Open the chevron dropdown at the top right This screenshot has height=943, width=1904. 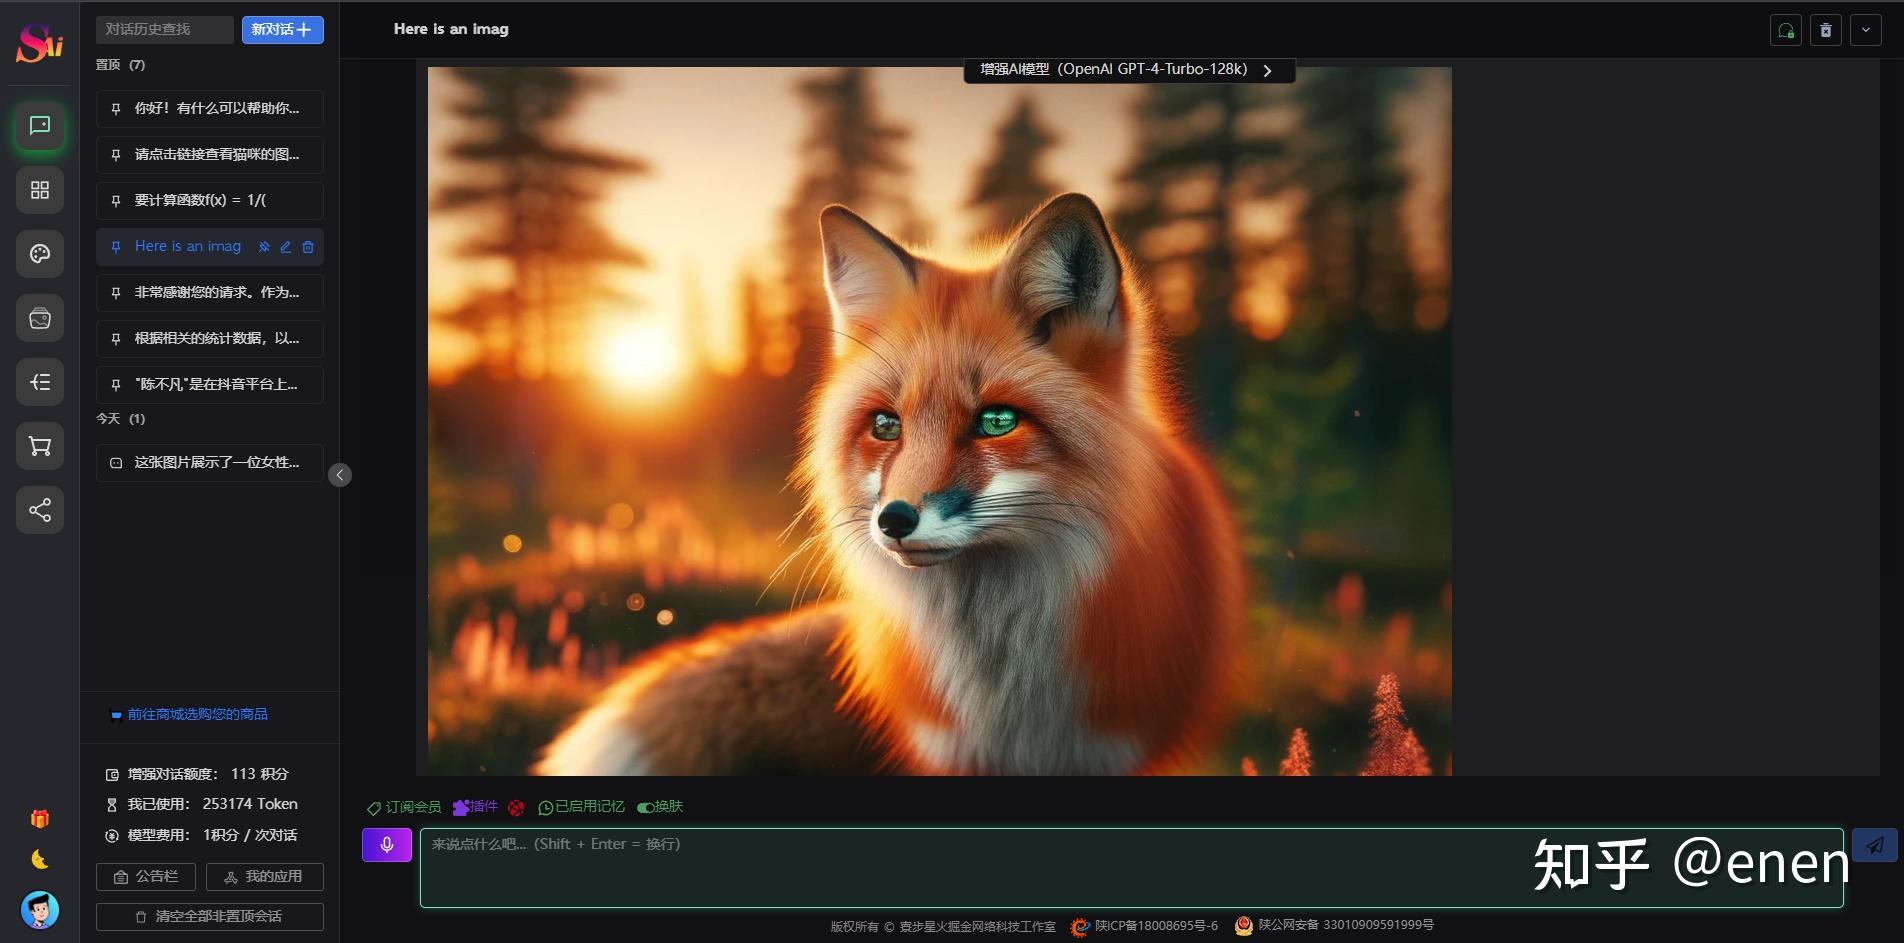pos(1866,30)
